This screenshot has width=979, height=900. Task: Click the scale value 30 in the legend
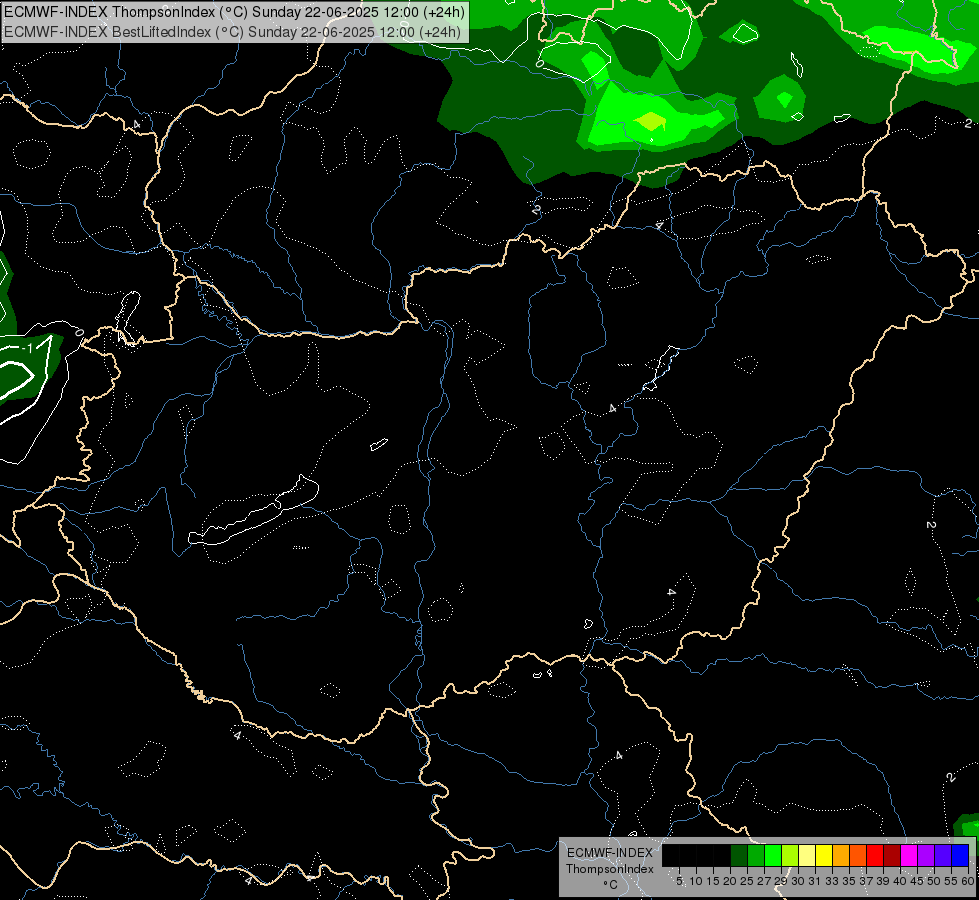pos(799,881)
